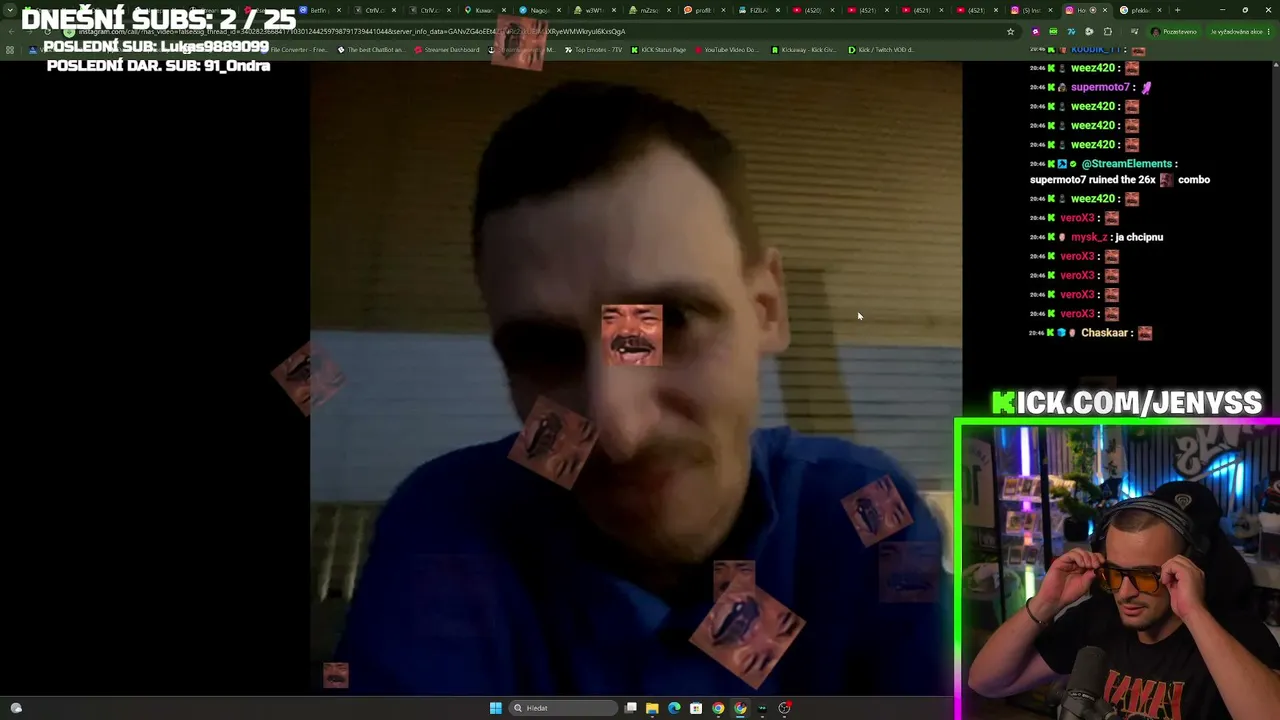Viewport: 1280px width, 720px height.
Task: Click the 'supermoto7 ruined the 26x' combo message
Action: click(x=1120, y=180)
